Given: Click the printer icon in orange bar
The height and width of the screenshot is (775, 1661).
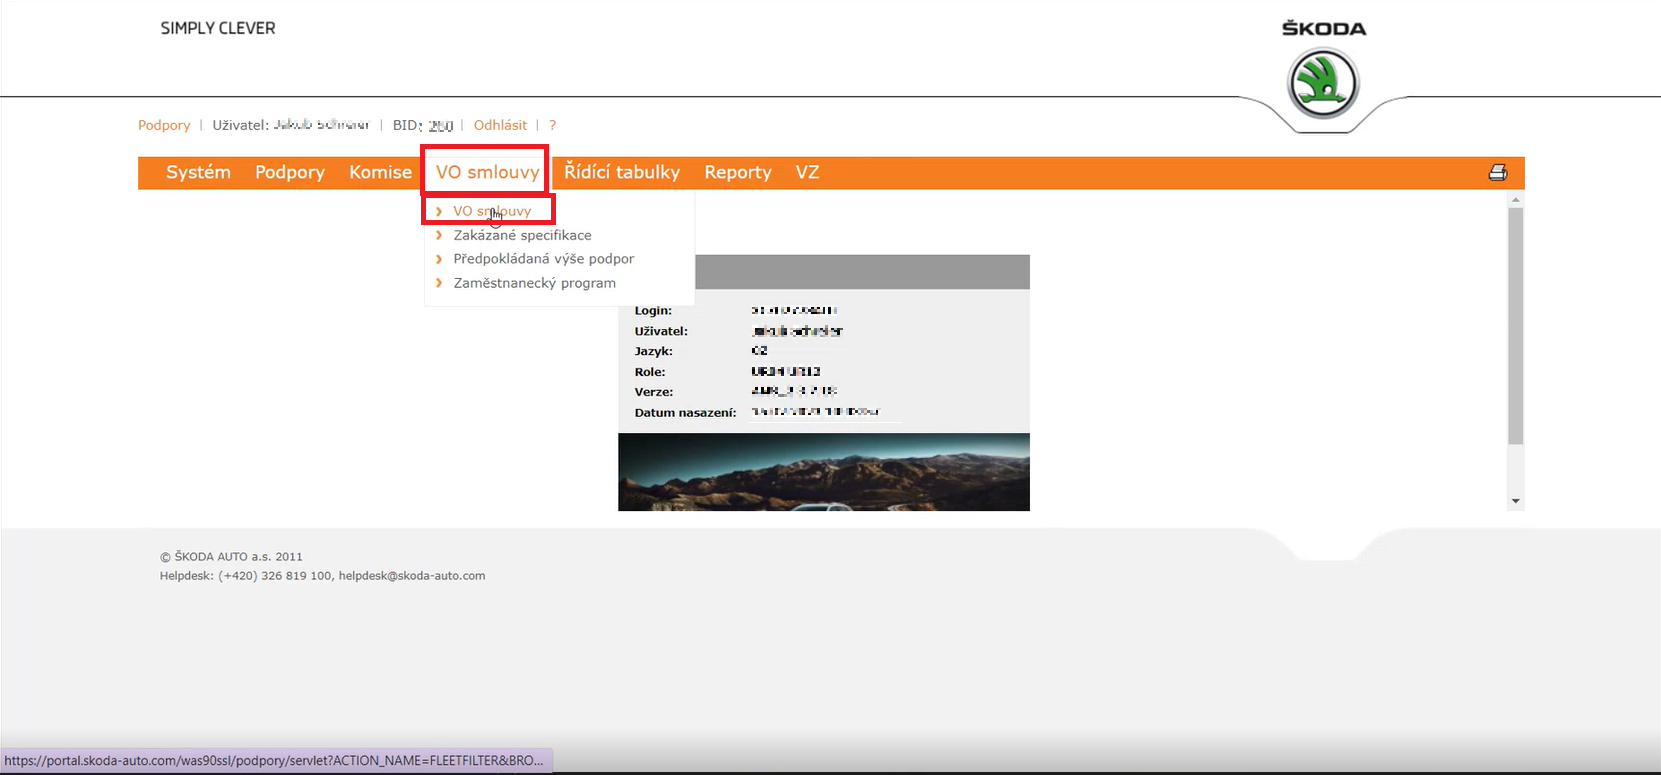Looking at the screenshot, I should (x=1497, y=172).
